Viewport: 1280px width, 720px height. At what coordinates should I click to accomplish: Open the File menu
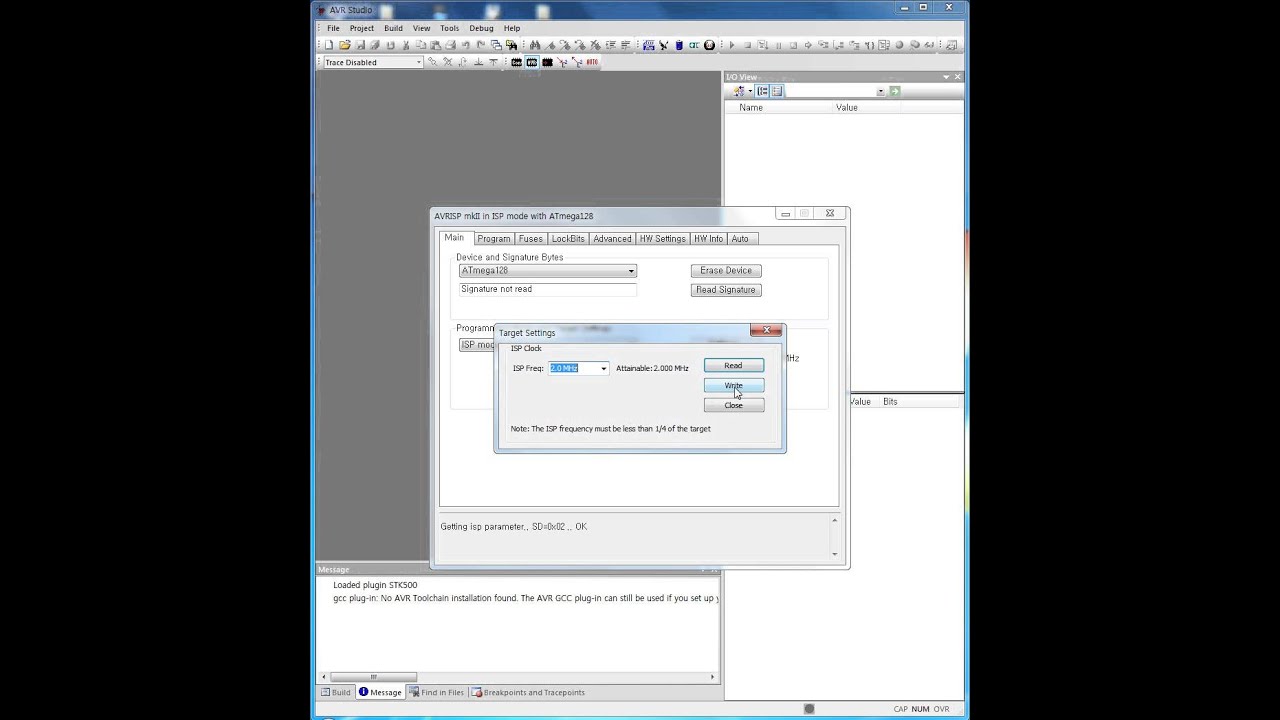click(333, 28)
